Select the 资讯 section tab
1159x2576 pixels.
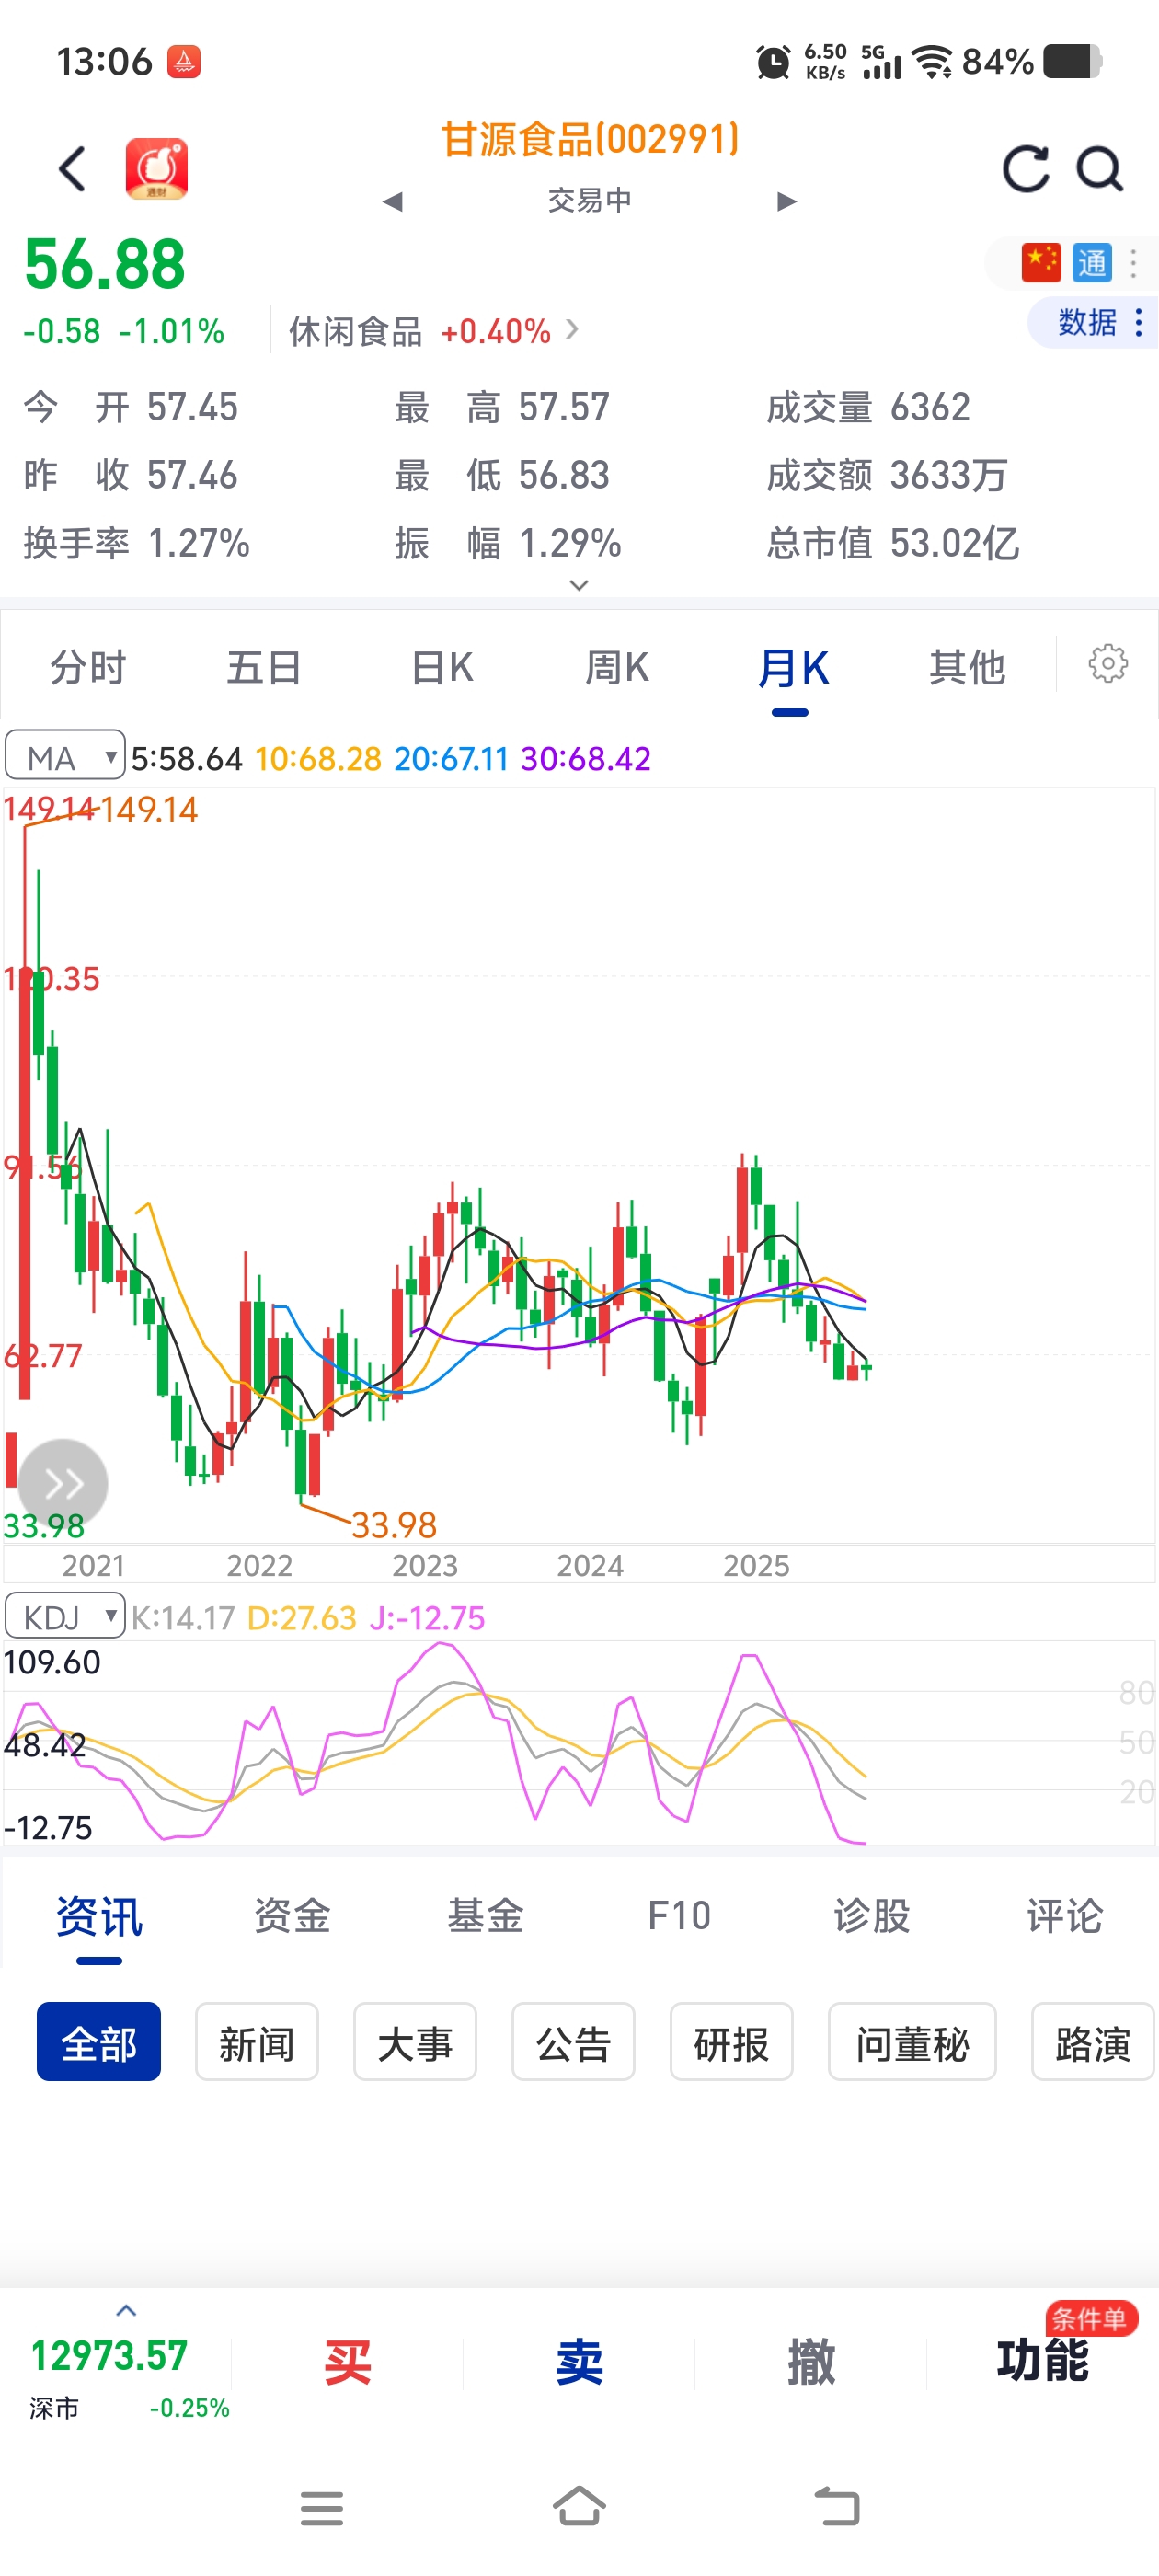(99, 1916)
